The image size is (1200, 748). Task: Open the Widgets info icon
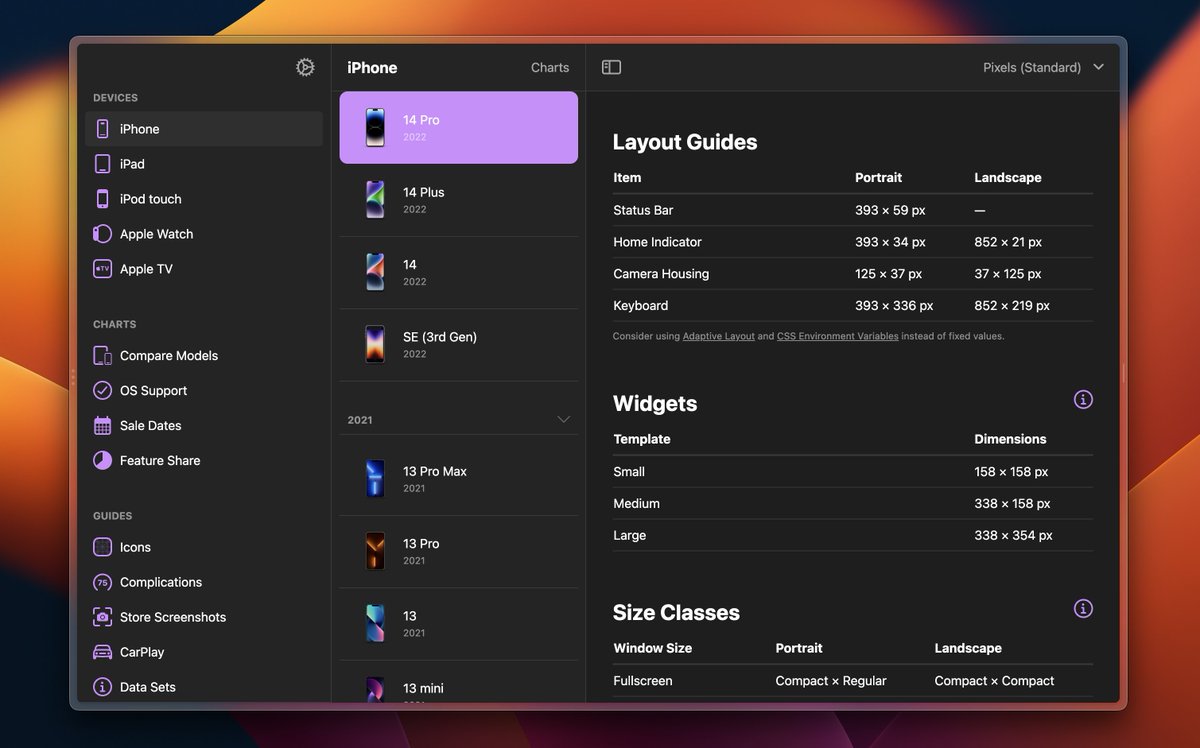click(1083, 399)
